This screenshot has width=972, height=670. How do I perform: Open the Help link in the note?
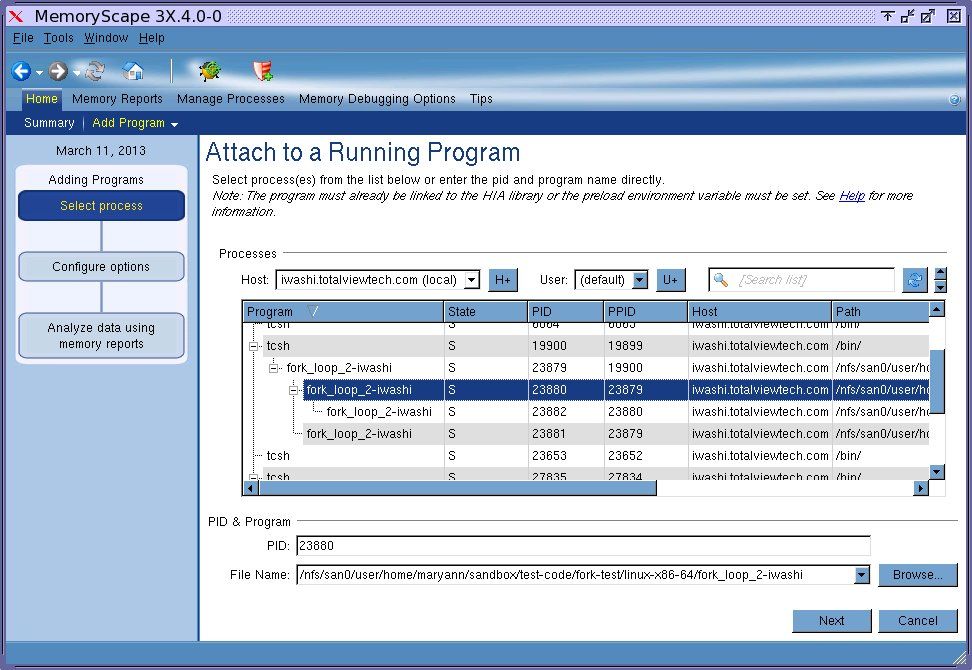851,196
